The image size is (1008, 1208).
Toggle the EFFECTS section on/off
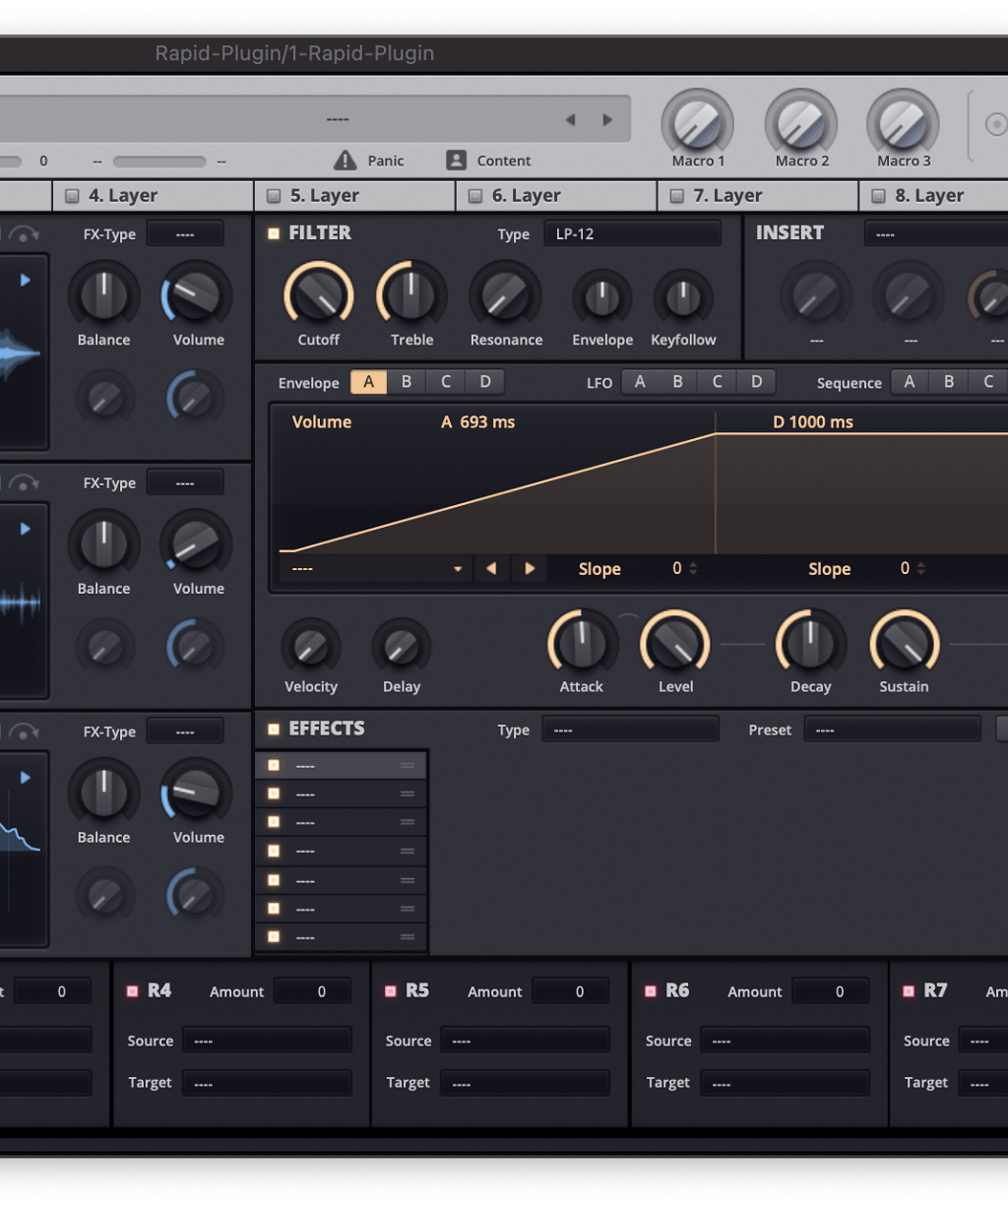274,729
